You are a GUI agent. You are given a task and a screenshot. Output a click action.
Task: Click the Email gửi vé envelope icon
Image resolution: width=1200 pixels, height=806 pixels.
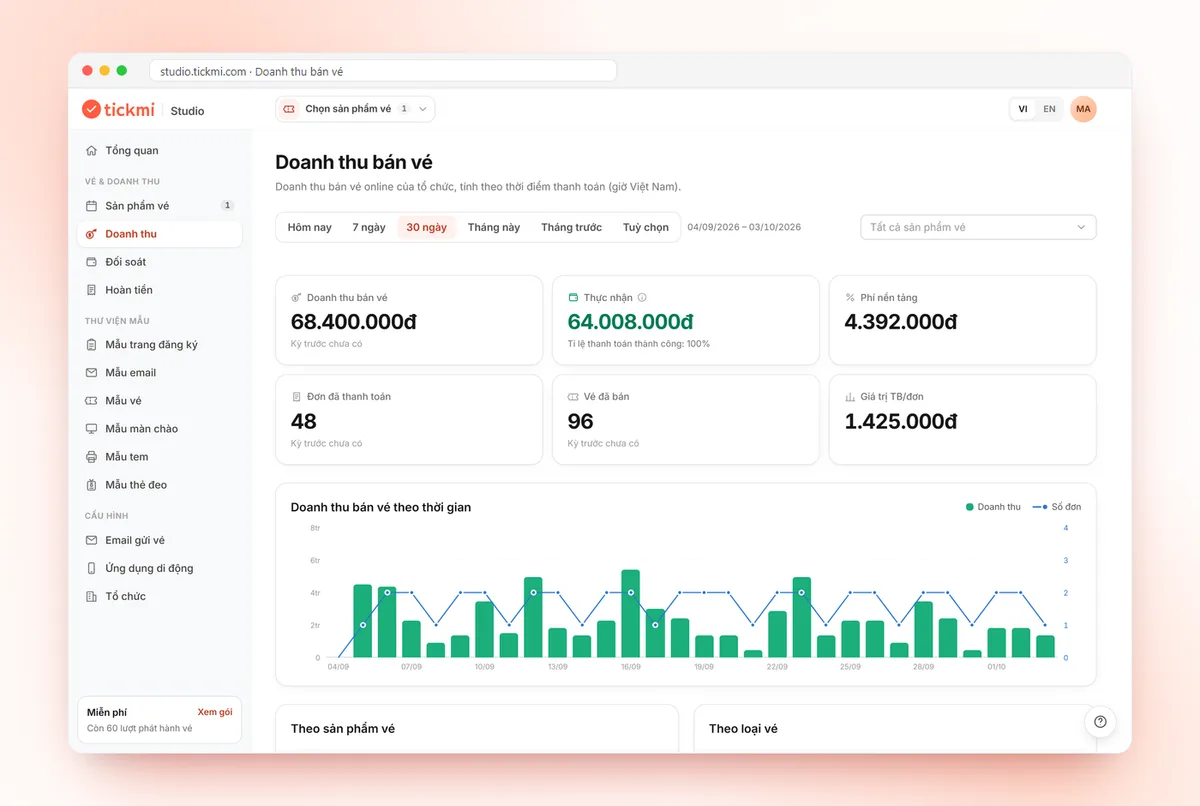[x=92, y=540]
